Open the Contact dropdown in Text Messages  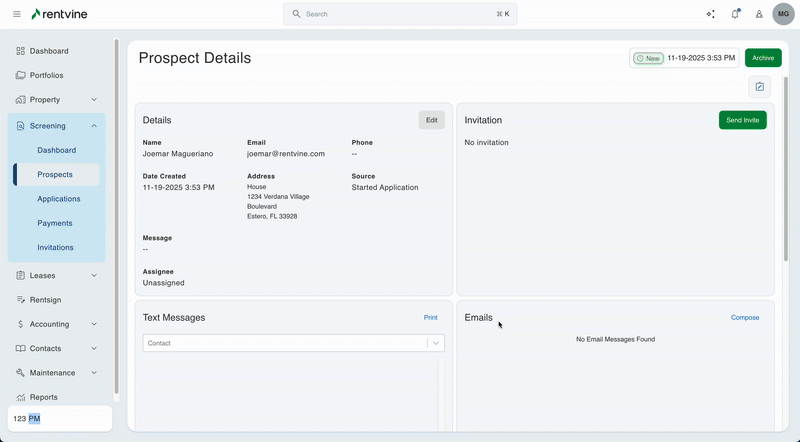[293, 343]
